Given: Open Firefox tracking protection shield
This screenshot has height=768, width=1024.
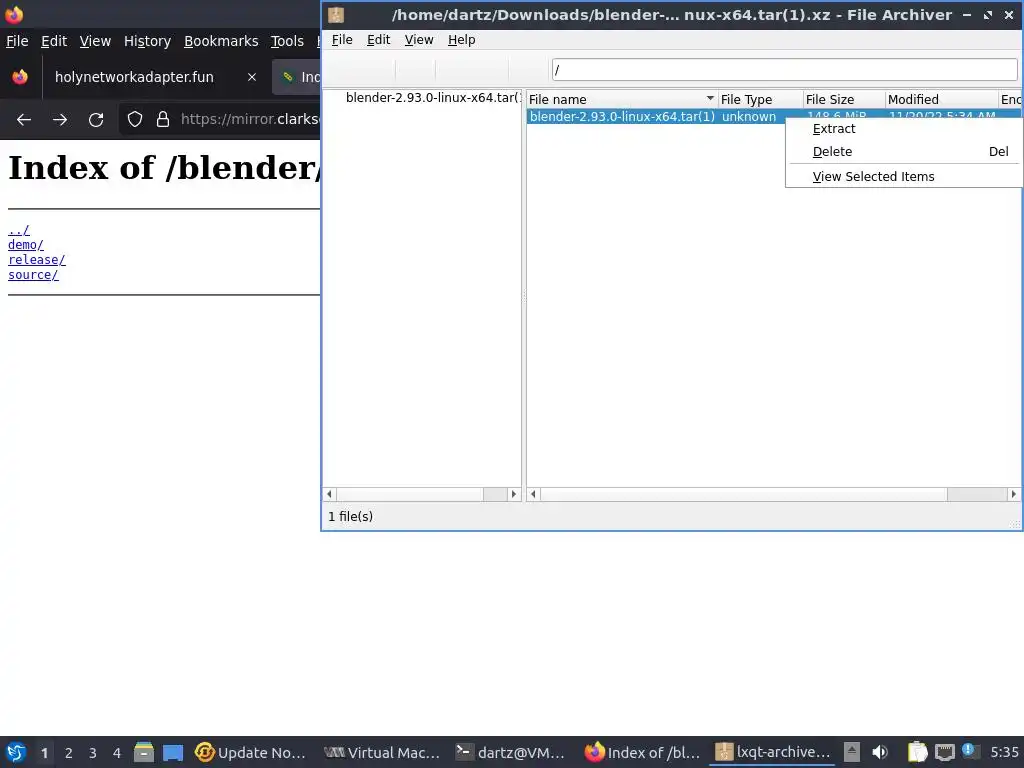Looking at the screenshot, I should pos(135,120).
